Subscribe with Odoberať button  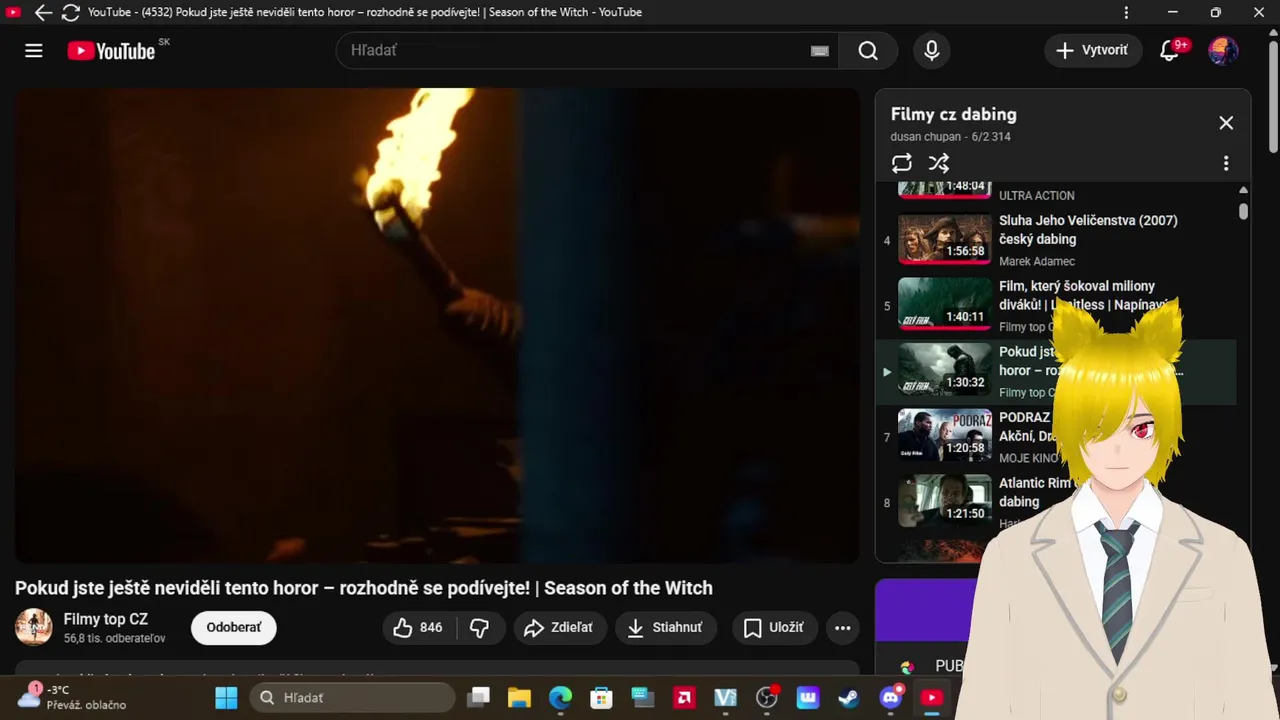(234, 628)
